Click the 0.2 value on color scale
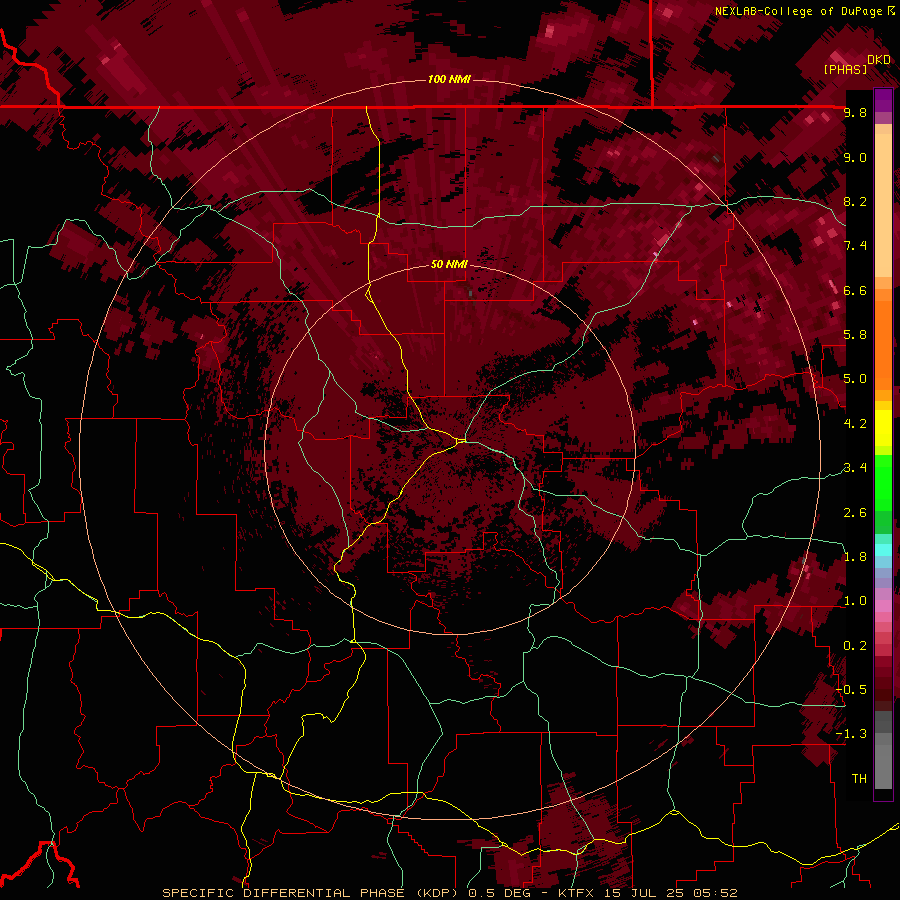The image size is (900, 900). click(x=855, y=646)
